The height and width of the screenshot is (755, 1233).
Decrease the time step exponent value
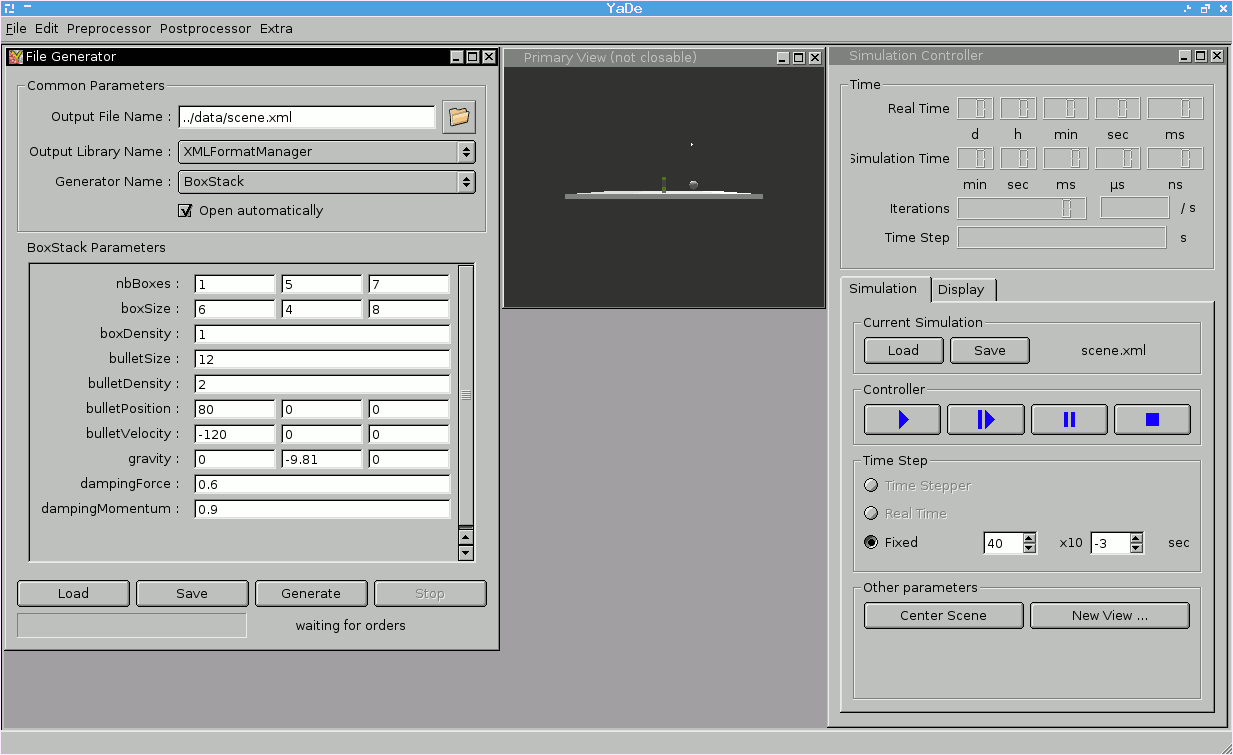(1136, 548)
